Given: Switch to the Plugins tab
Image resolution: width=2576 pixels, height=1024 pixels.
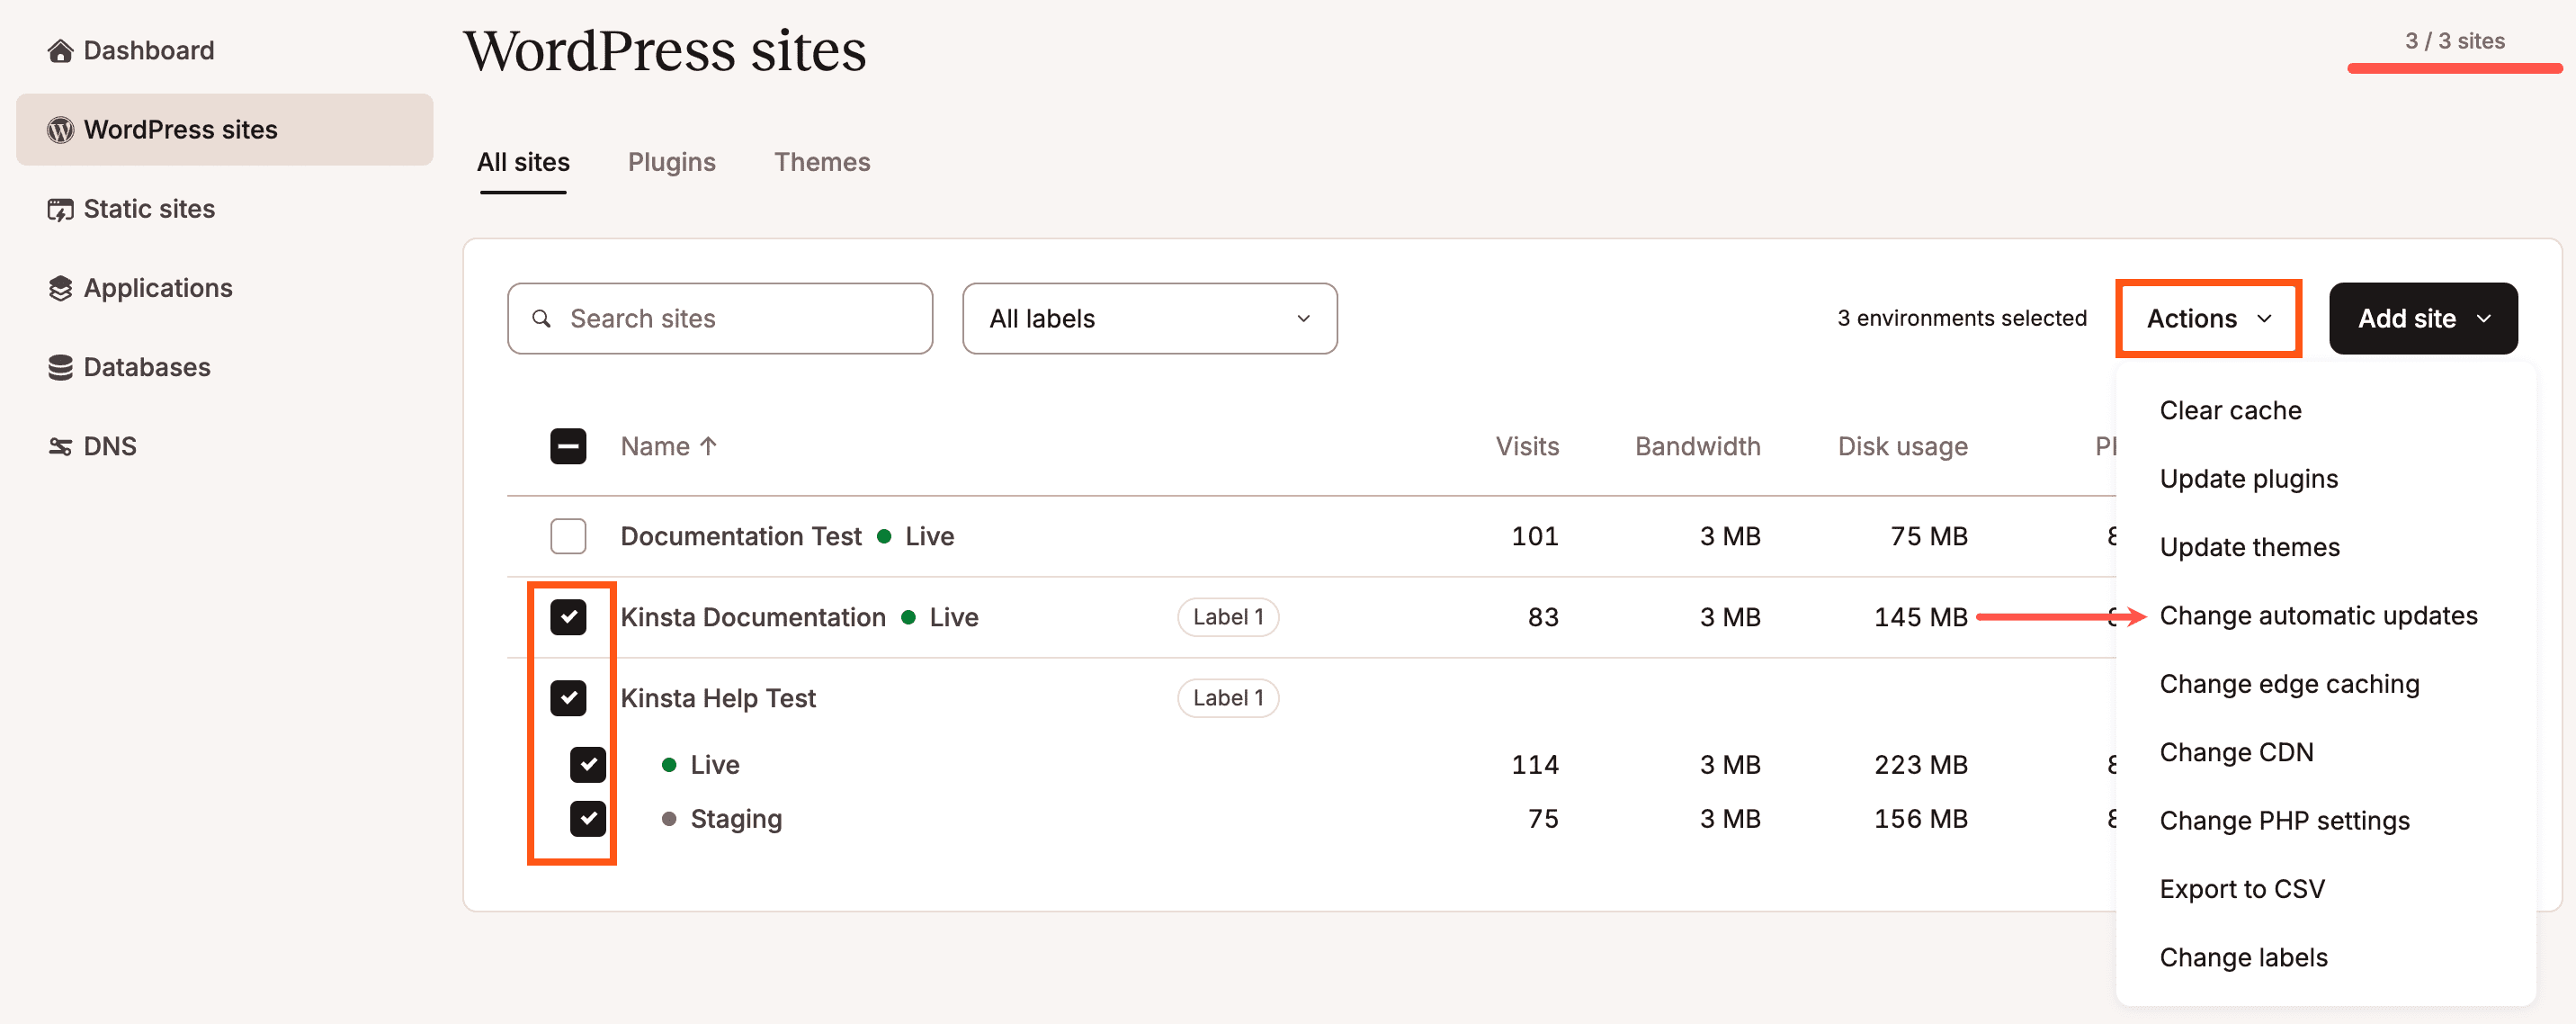Looking at the screenshot, I should [672, 159].
